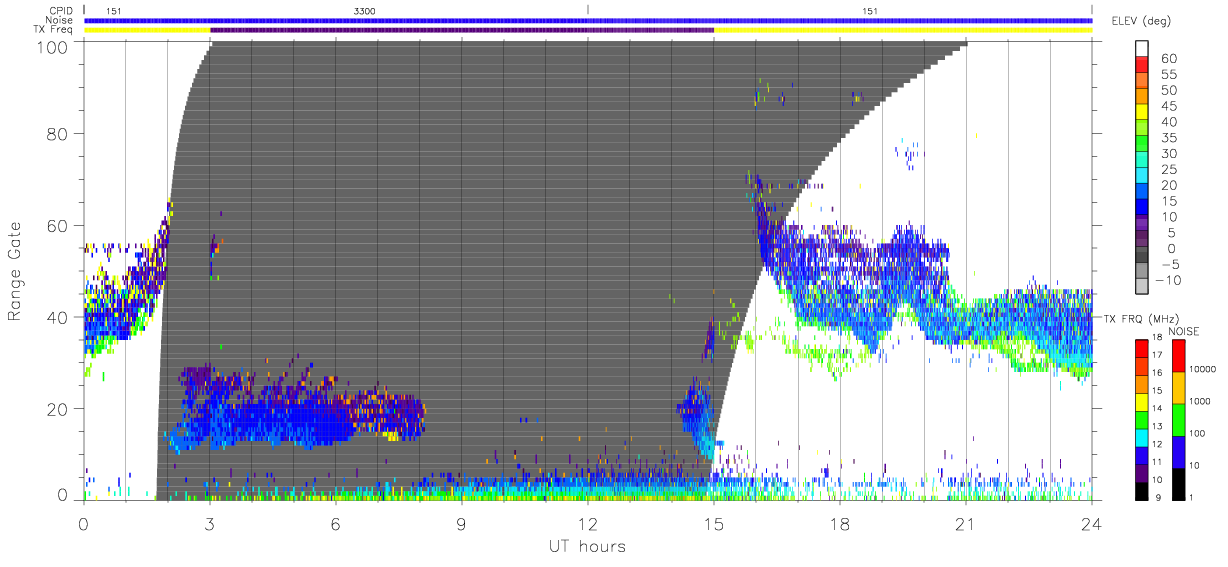Click the '17' label on TX FRQ colorbar
1228x567 pixels.
click(x=1156, y=355)
